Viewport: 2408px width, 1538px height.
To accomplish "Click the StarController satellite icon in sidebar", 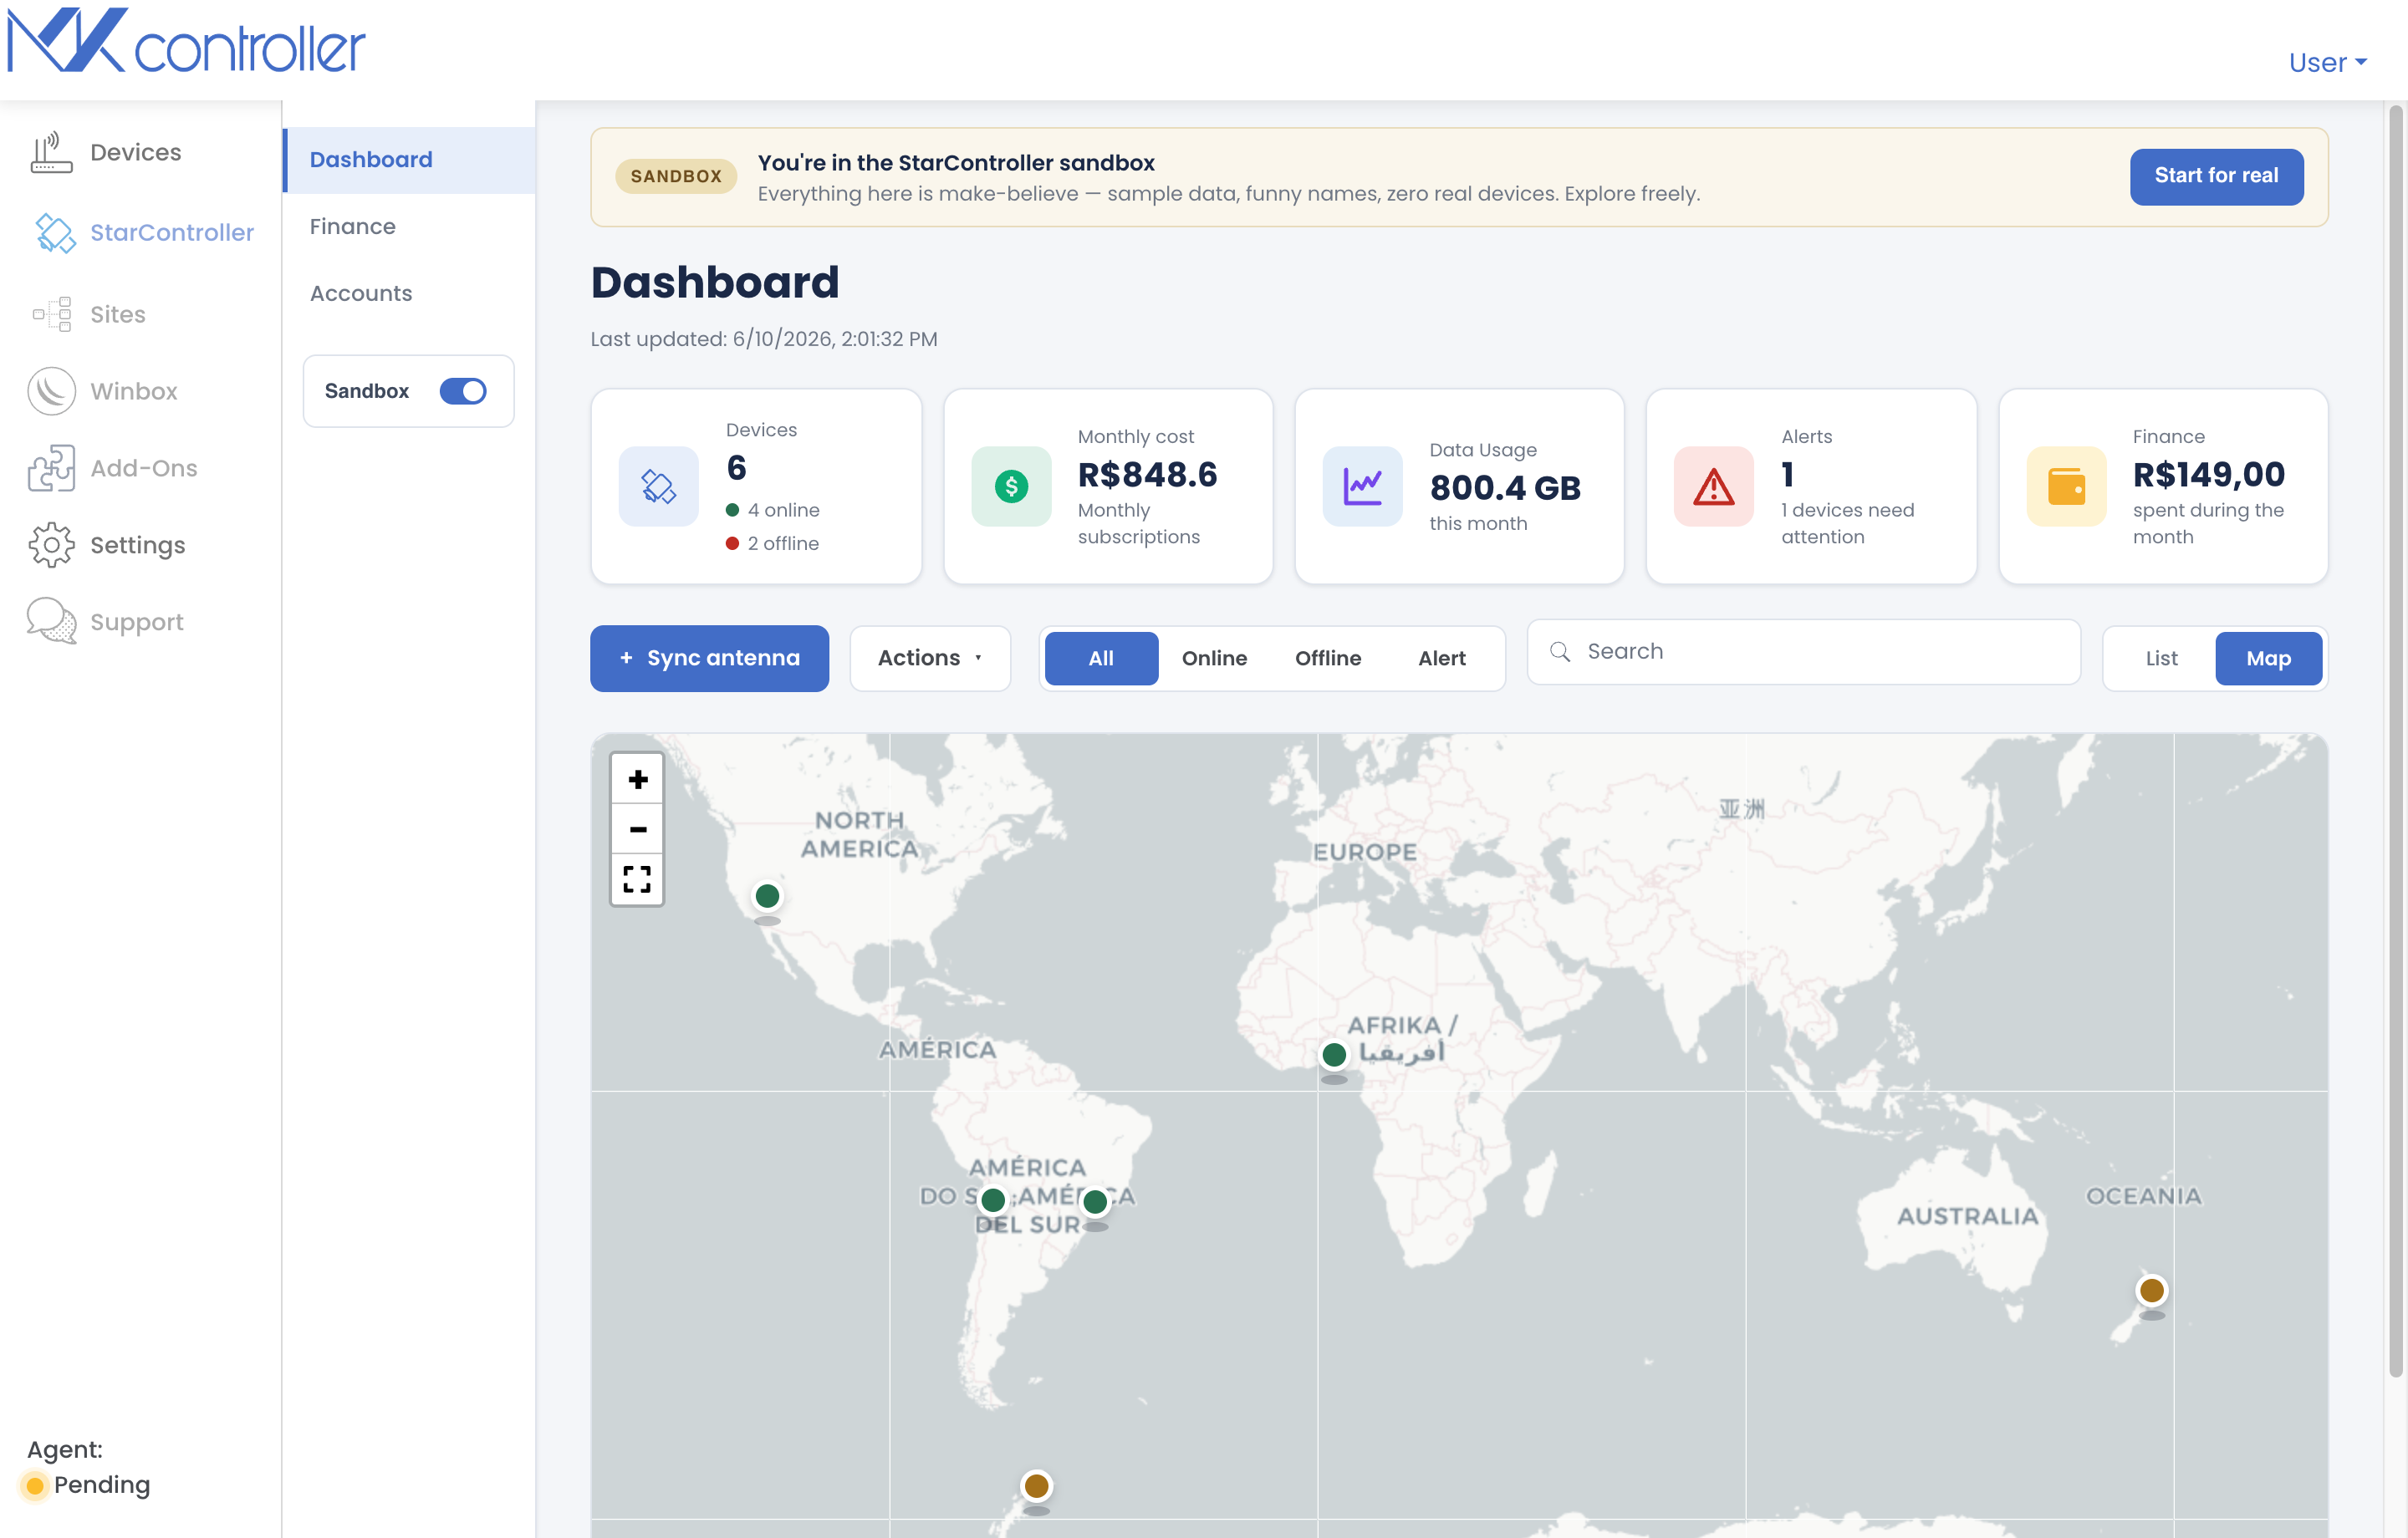I will click(55, 233).
